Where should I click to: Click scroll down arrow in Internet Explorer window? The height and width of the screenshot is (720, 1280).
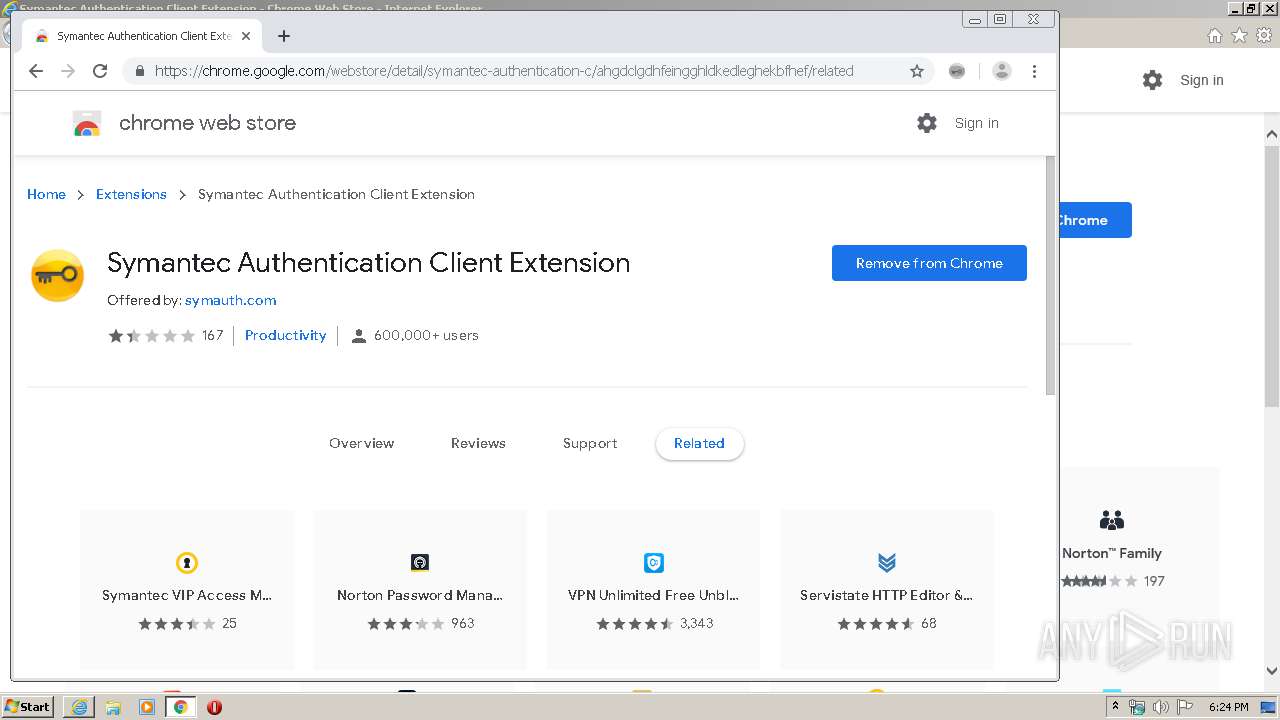[1271, 671]
